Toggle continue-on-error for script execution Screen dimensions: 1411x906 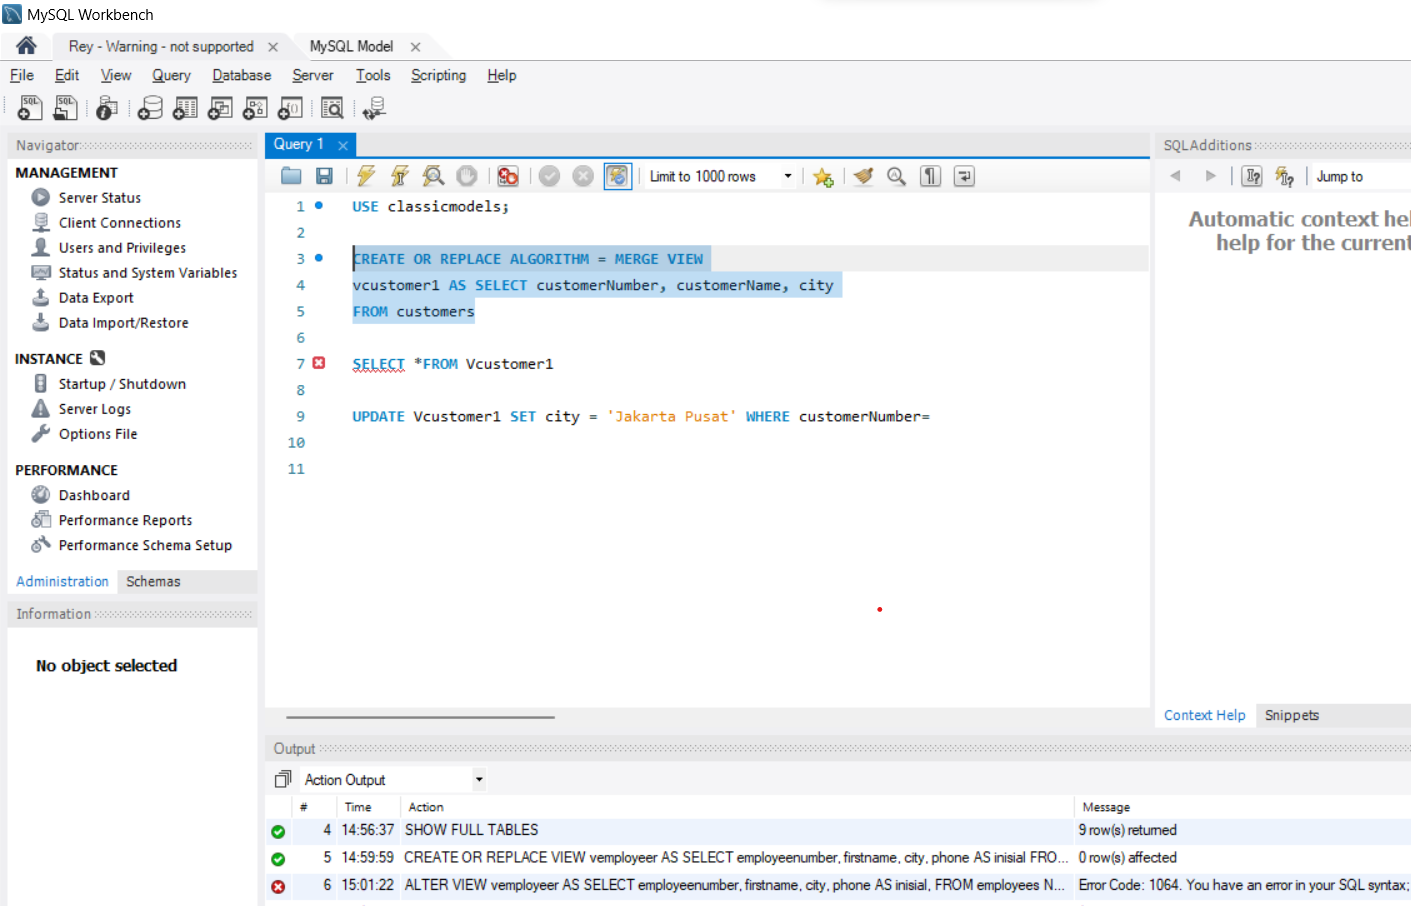pyautogui.click(x=508, y=176)
